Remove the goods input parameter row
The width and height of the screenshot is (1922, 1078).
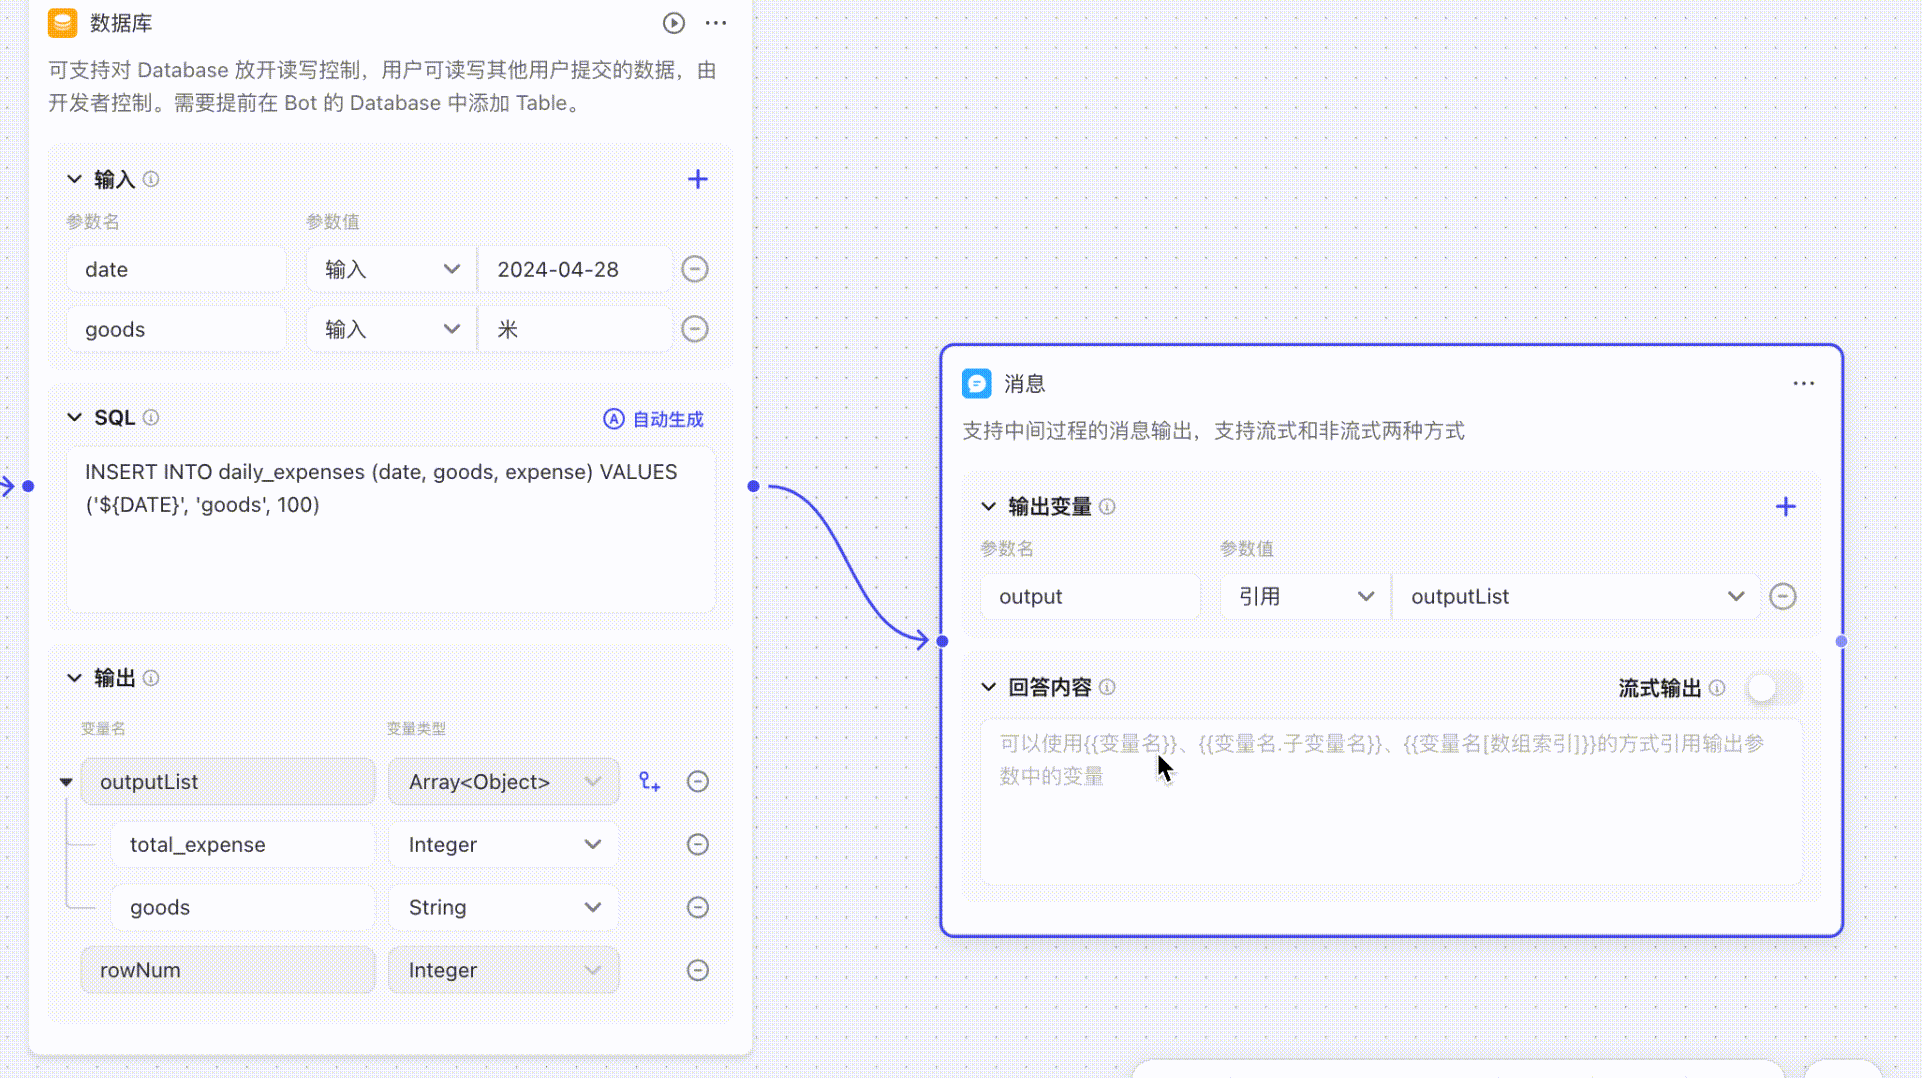point(694,329)
